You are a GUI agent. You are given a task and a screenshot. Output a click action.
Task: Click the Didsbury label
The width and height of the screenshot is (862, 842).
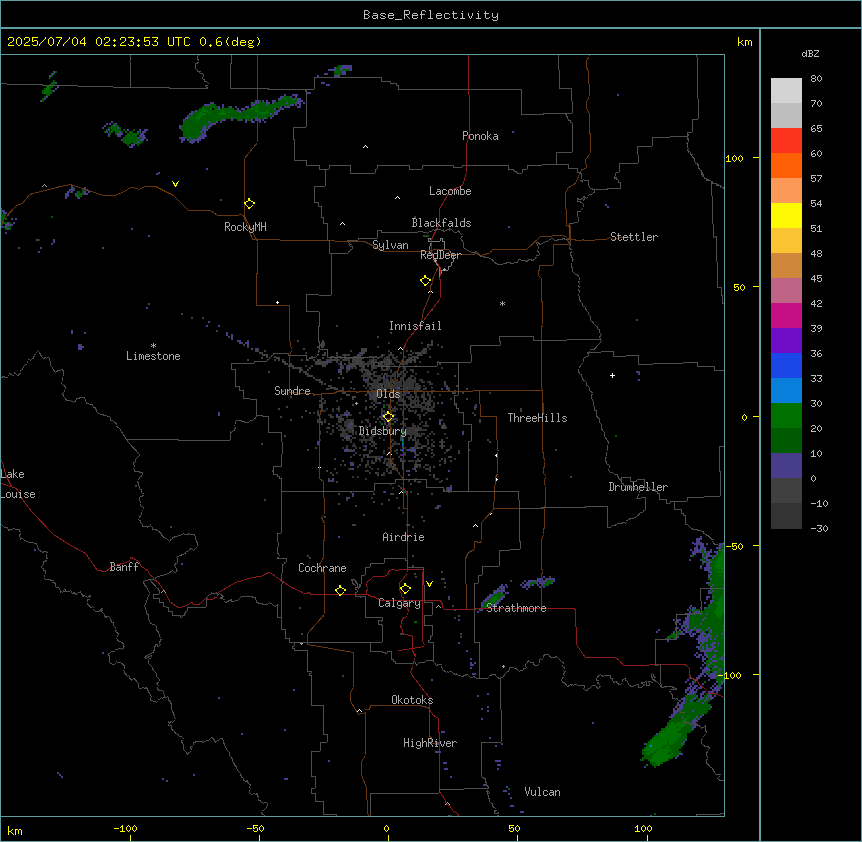[x=383, y=431]
